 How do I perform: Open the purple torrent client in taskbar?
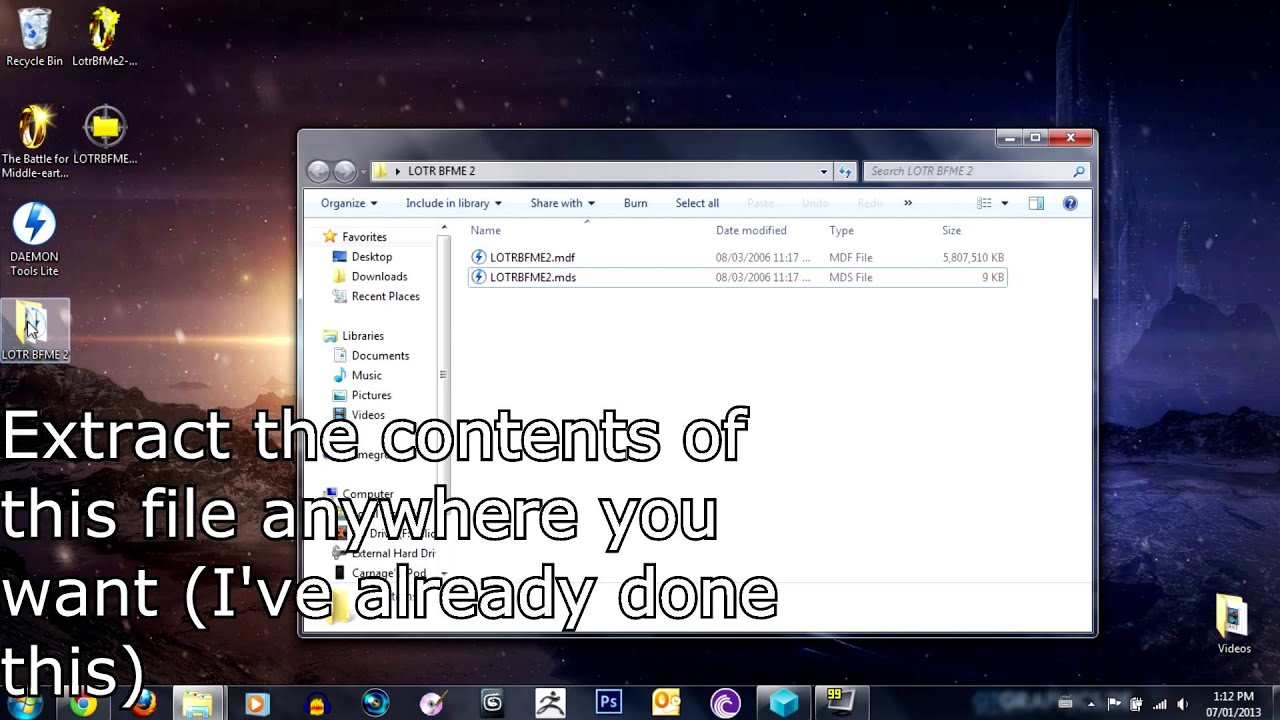[725, 703]
